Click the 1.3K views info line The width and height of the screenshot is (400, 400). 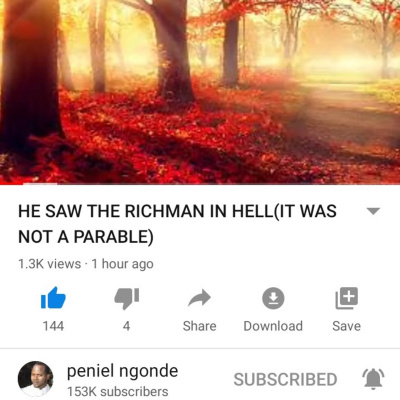click(x=86, y=264)
